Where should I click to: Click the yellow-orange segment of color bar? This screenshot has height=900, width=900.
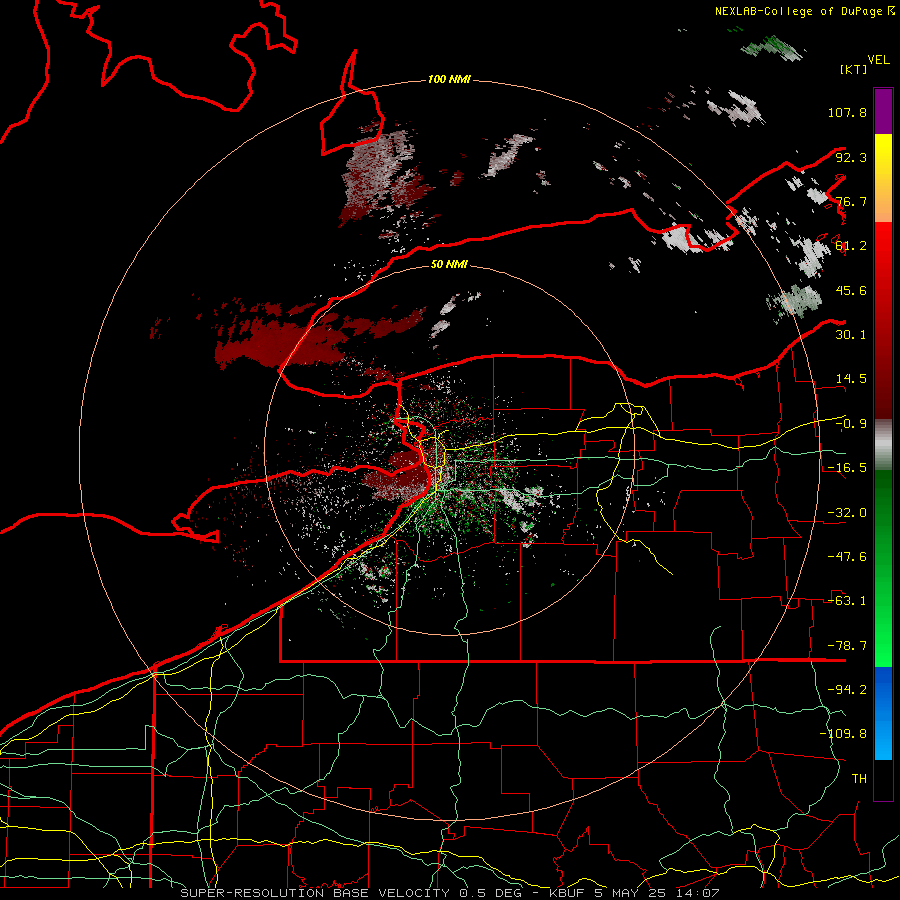coord(883,178)
